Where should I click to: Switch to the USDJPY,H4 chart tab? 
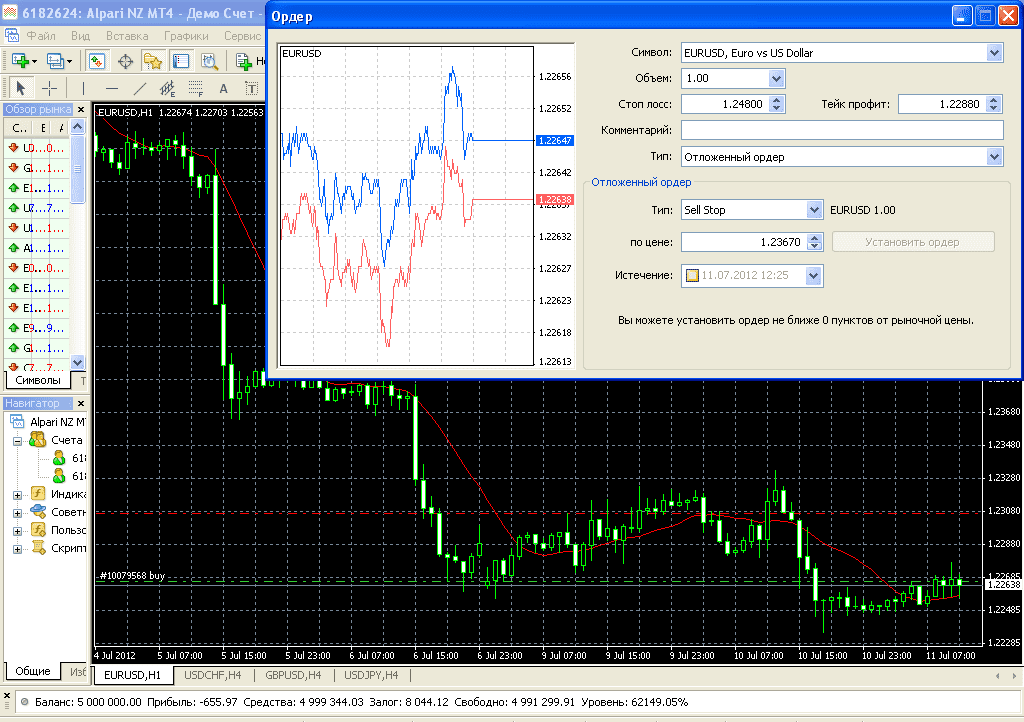pos(373,675)
